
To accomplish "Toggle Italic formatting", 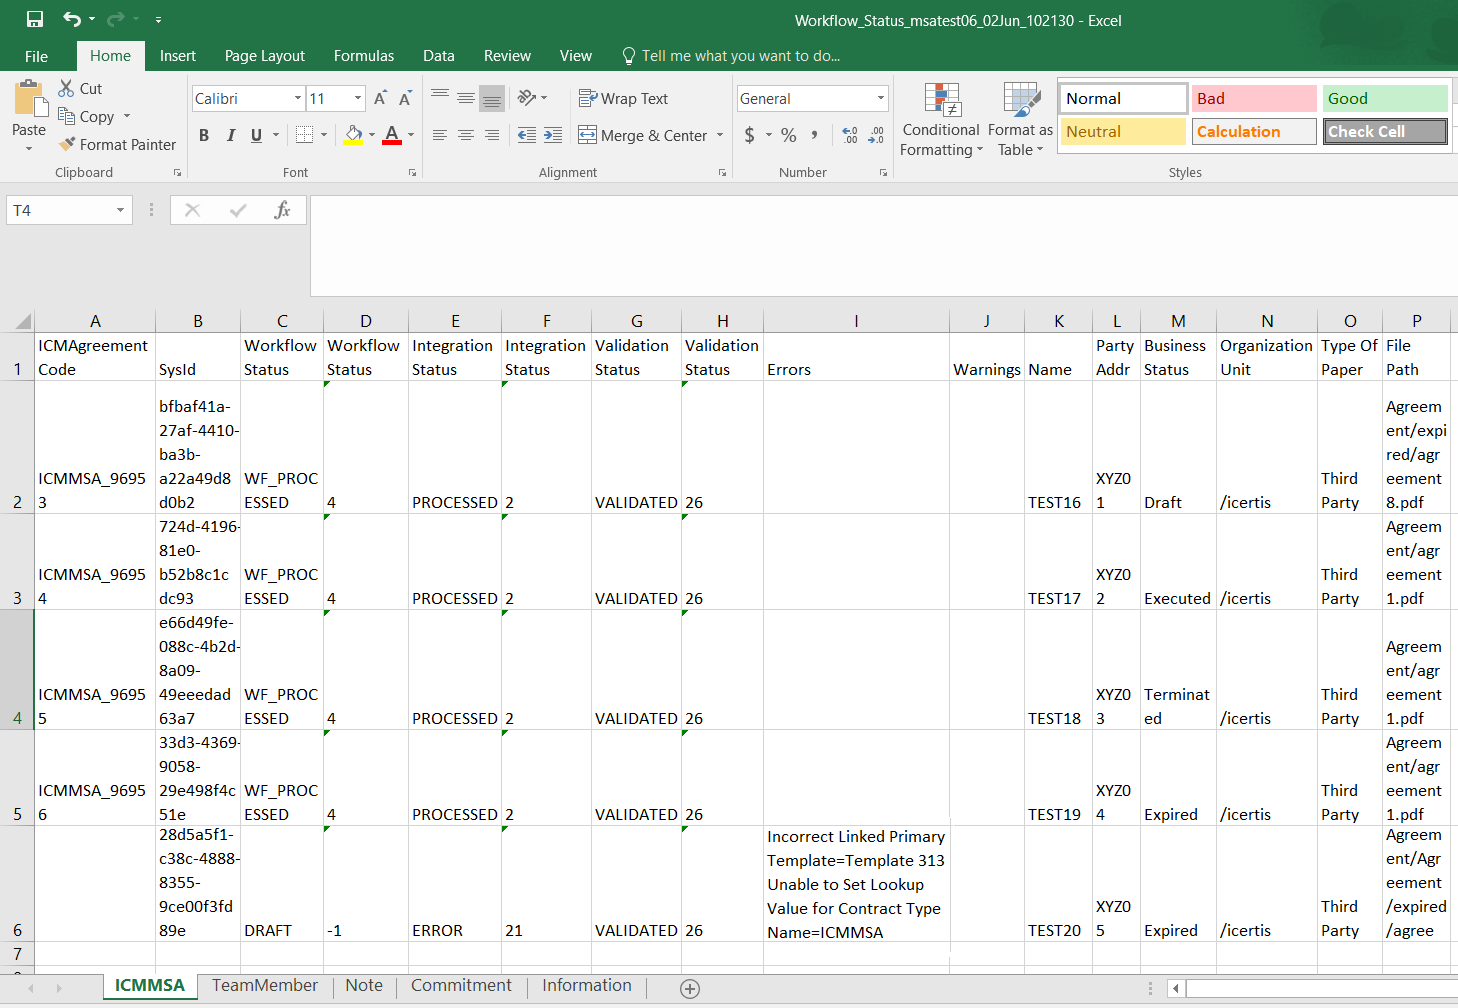I will [230, 135].
